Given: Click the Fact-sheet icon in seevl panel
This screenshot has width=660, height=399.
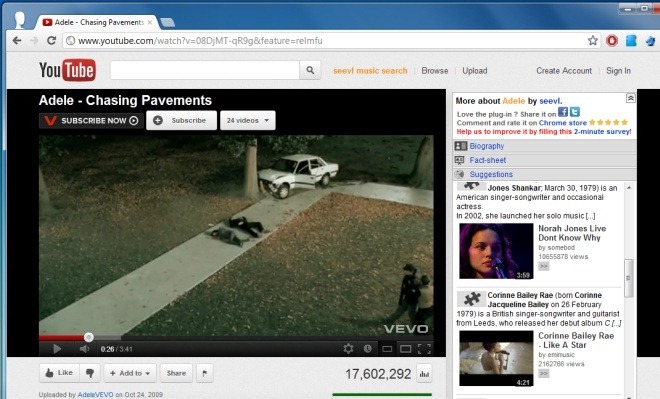Looking at the screenshot, I should point(460,160).
